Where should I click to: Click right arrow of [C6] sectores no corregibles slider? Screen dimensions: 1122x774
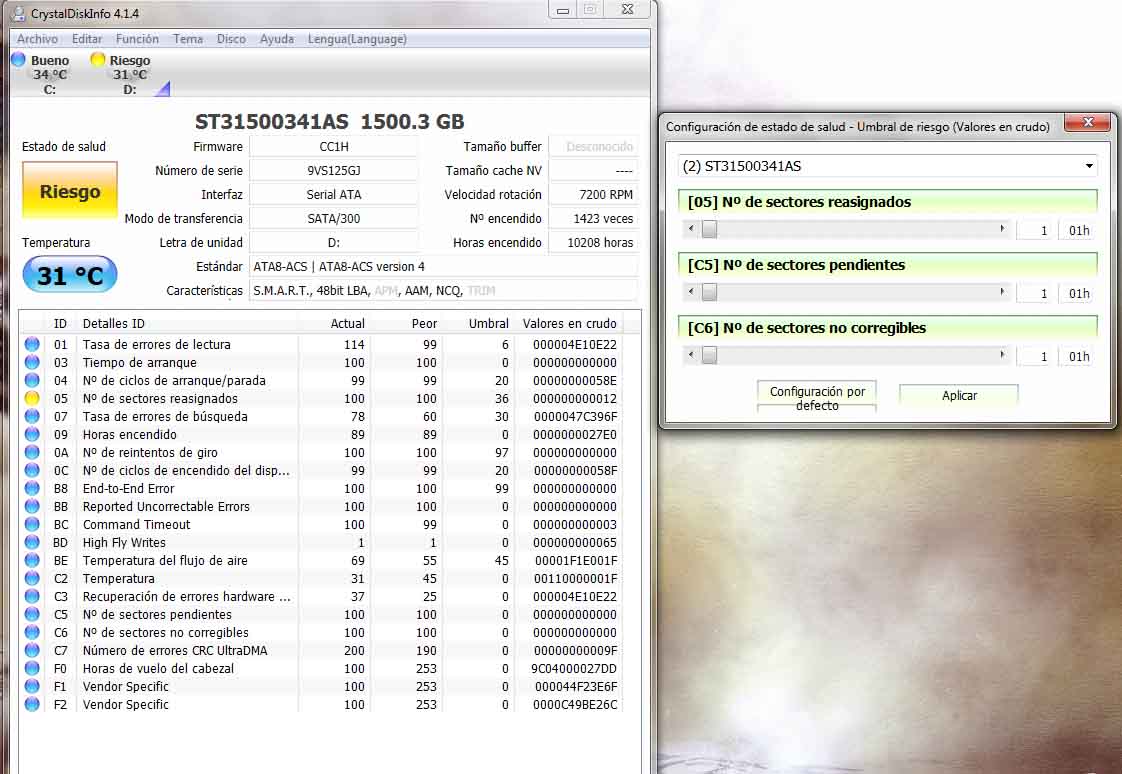(1002, 355)
